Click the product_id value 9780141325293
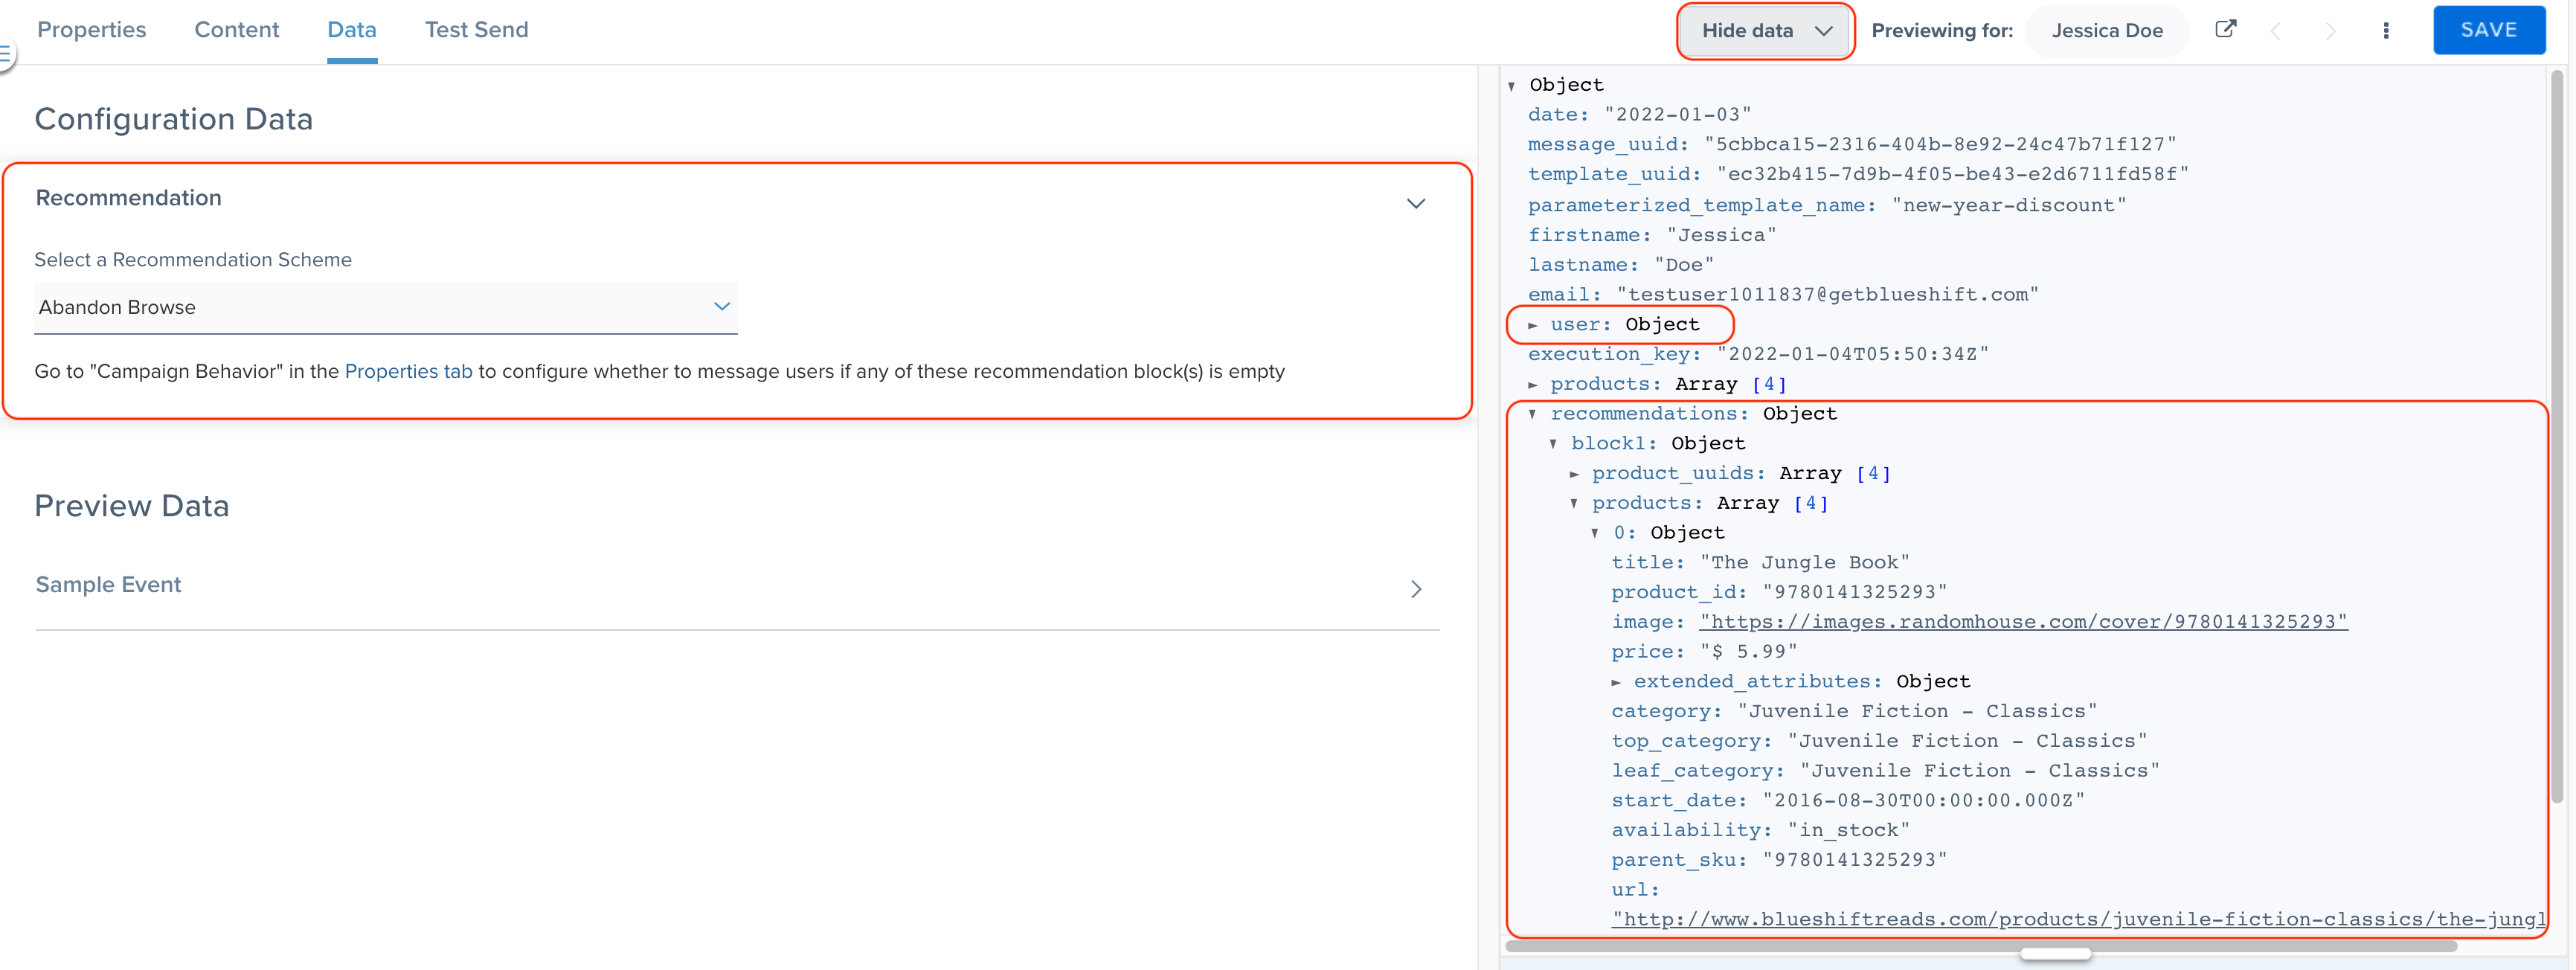The width and height of the screenshot is (2576, 970). tap(1854, 593)
